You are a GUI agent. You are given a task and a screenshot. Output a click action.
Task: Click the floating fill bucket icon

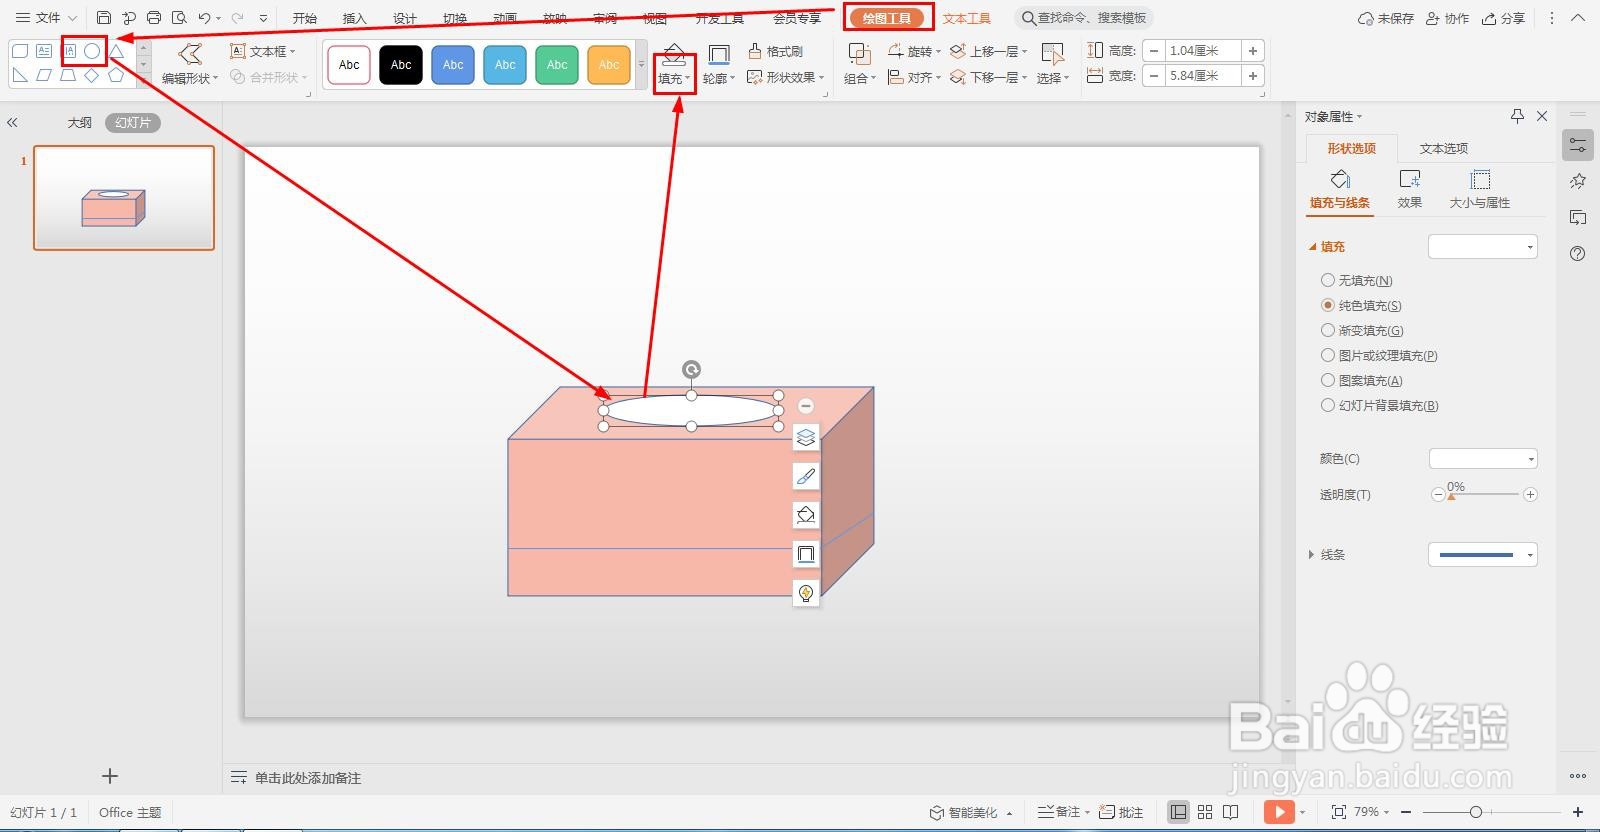click(806, 515)
